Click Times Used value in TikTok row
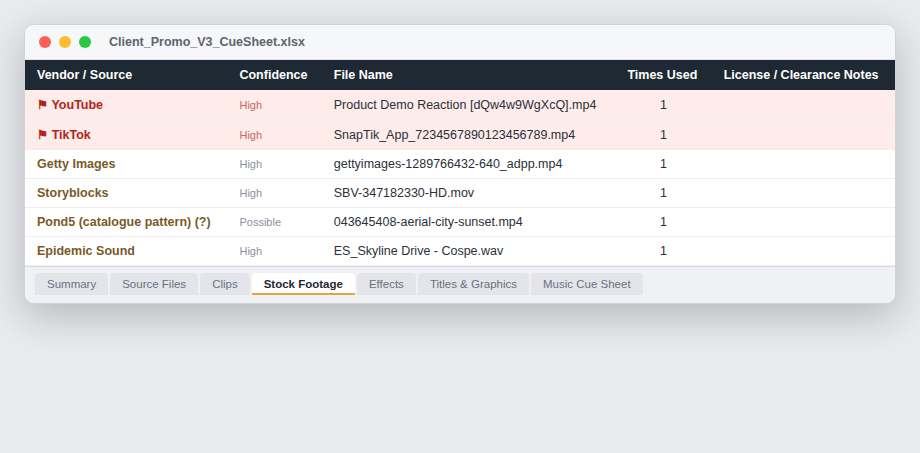The height and width of the screenshot is (453, 920). point(663,135)
